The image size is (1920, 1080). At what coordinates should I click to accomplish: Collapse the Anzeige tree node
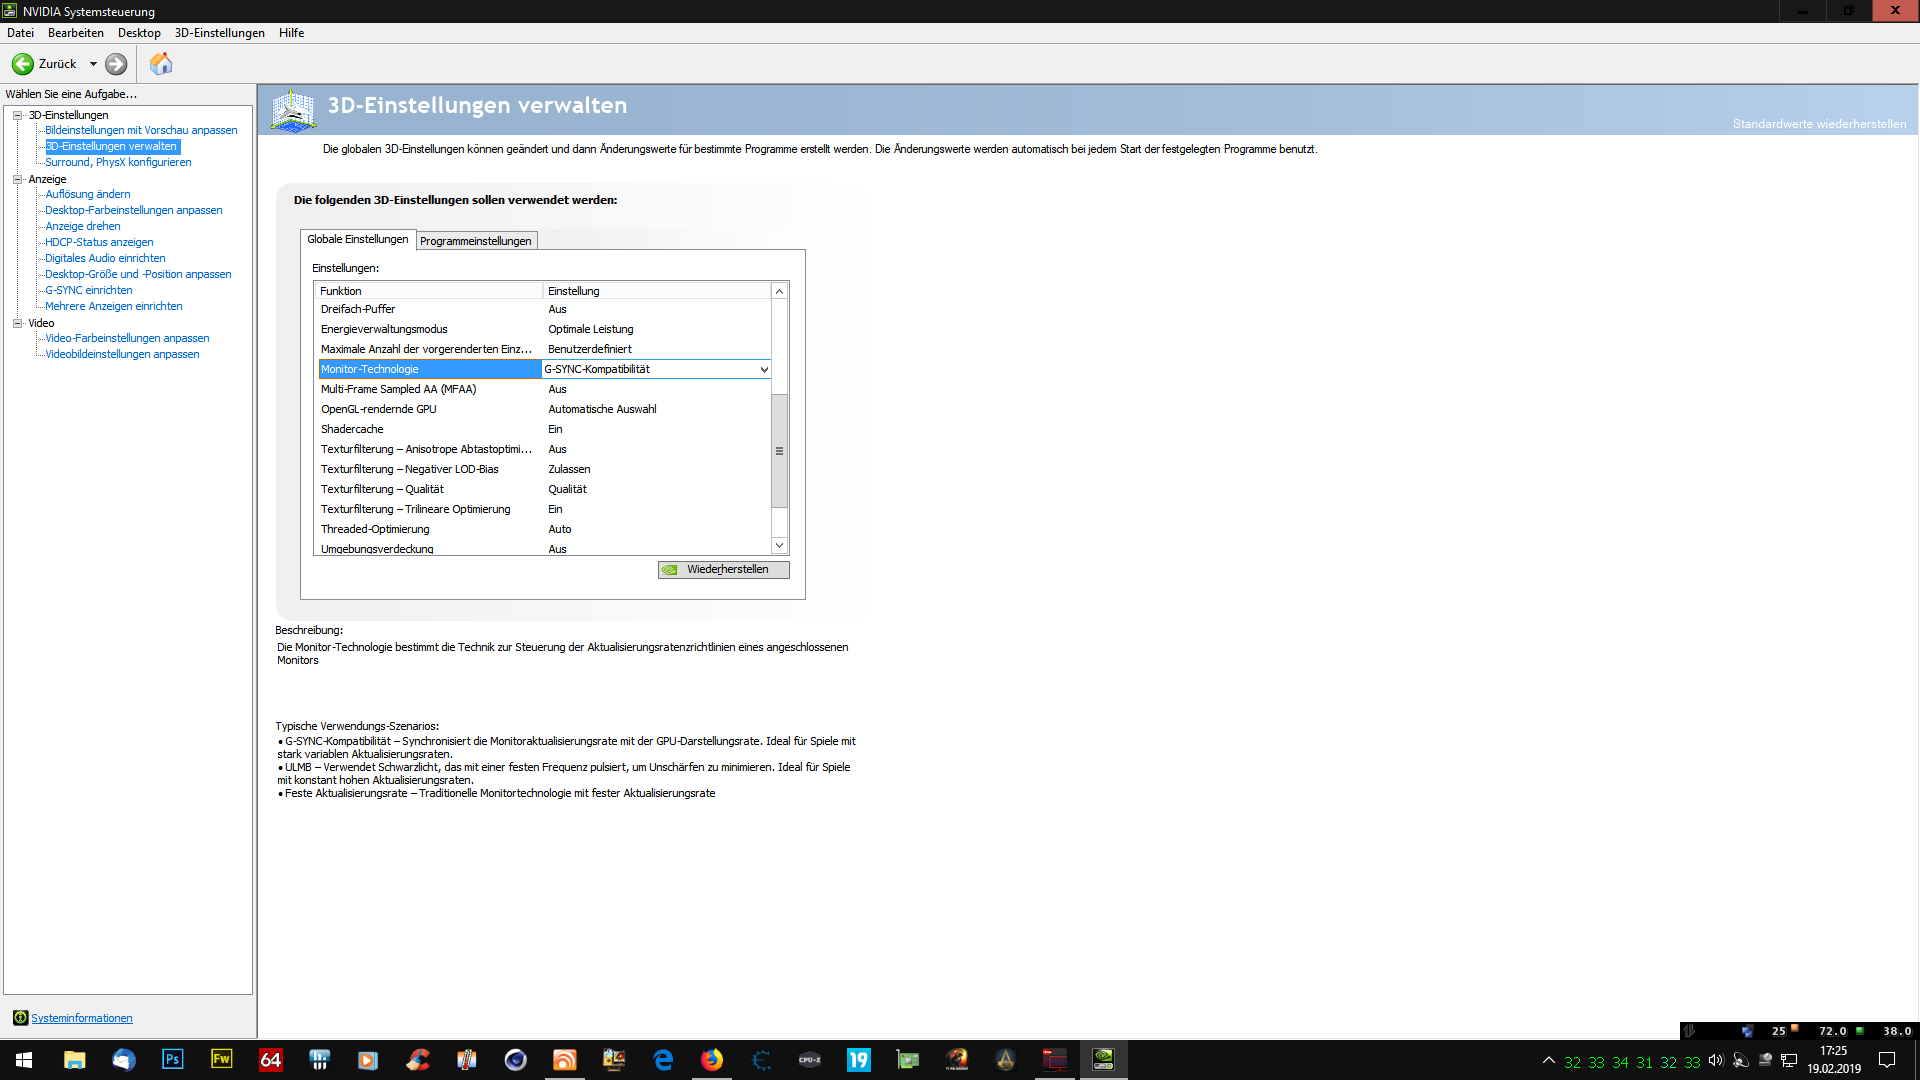(x=17, y=179)
